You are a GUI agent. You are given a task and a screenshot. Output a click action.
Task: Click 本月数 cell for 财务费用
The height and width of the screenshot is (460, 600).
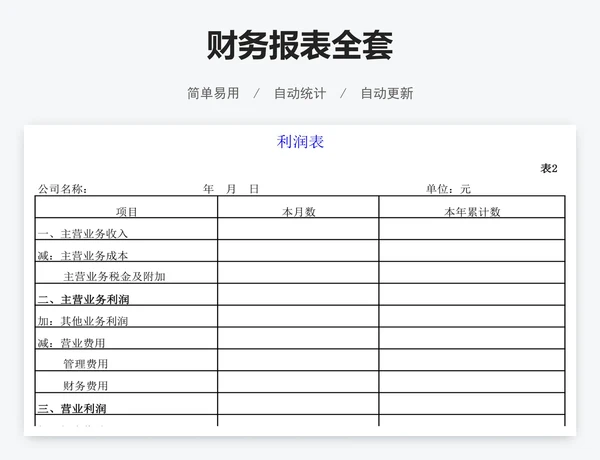coord(298,382)
